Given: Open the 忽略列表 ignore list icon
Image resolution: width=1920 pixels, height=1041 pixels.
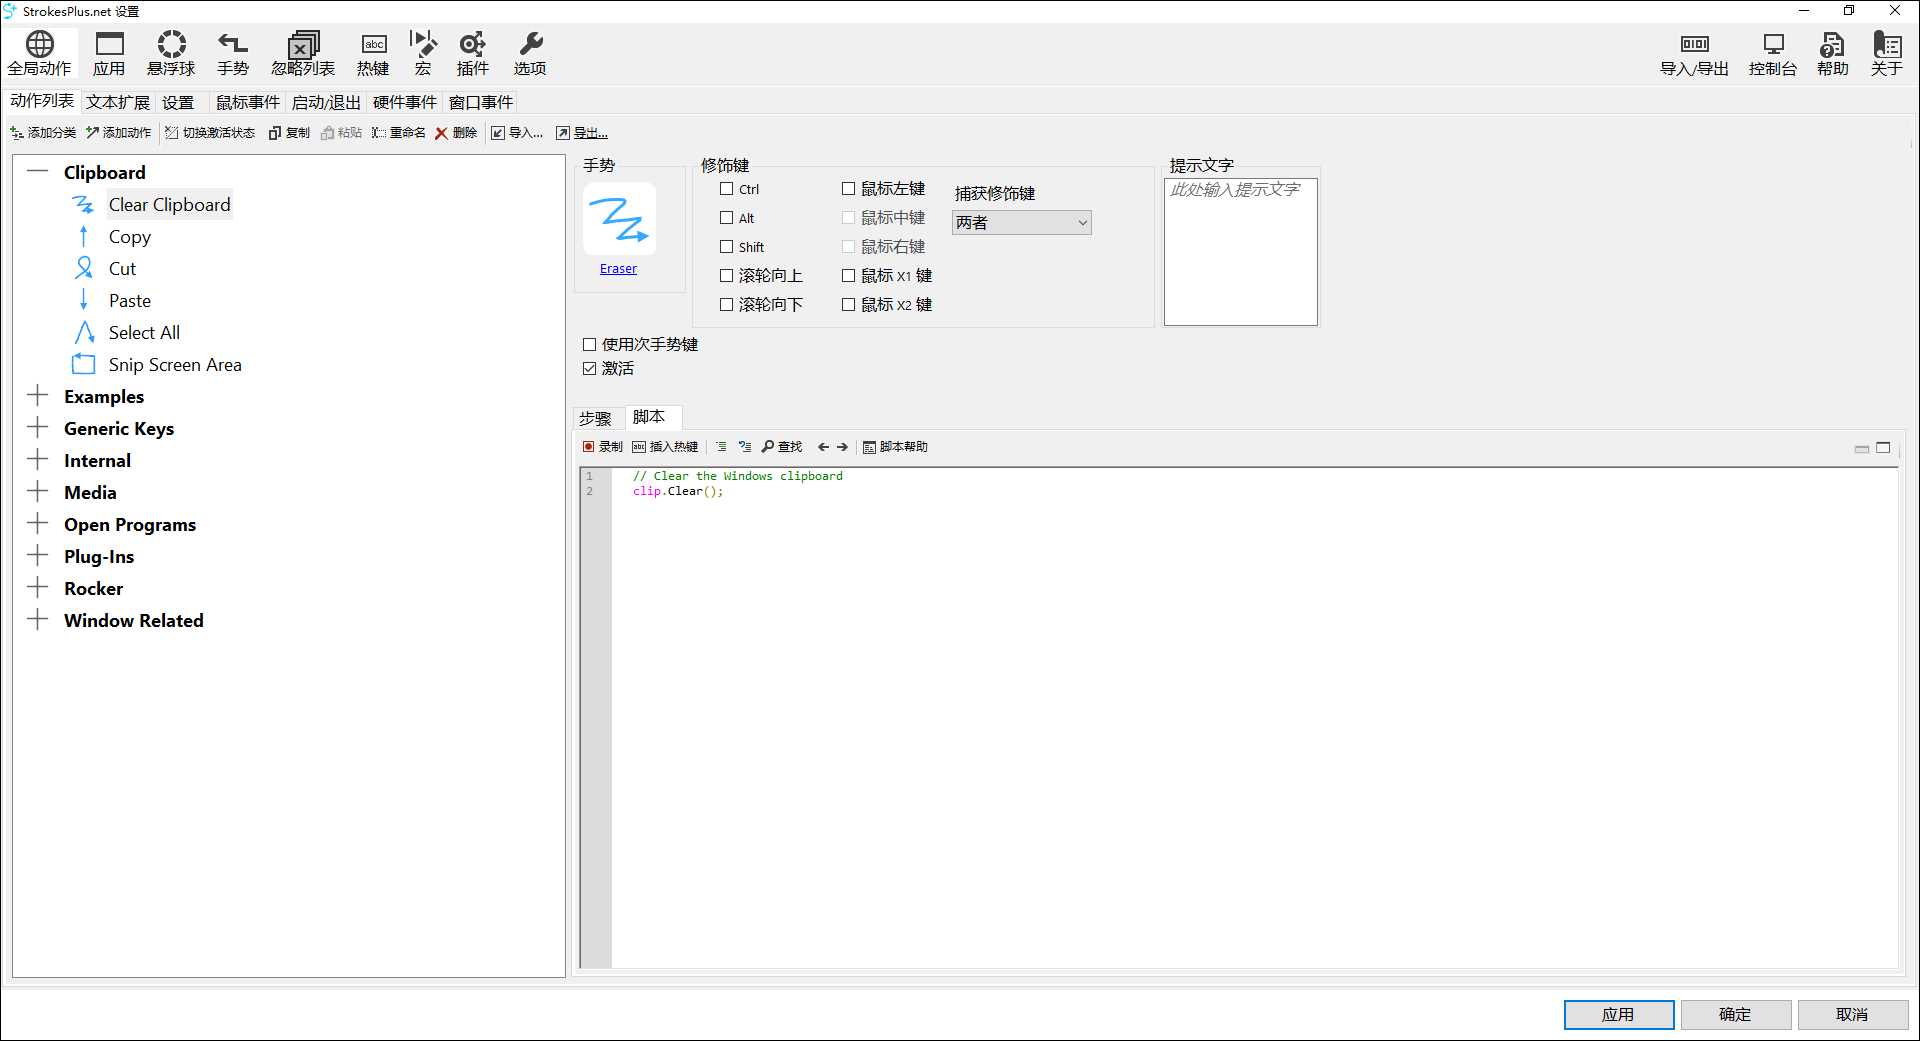Looking at the screenshot, I should click(x=303, y=53).
